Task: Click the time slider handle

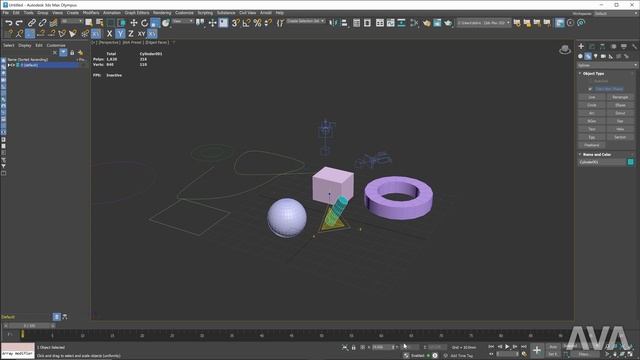Action: 29,326
